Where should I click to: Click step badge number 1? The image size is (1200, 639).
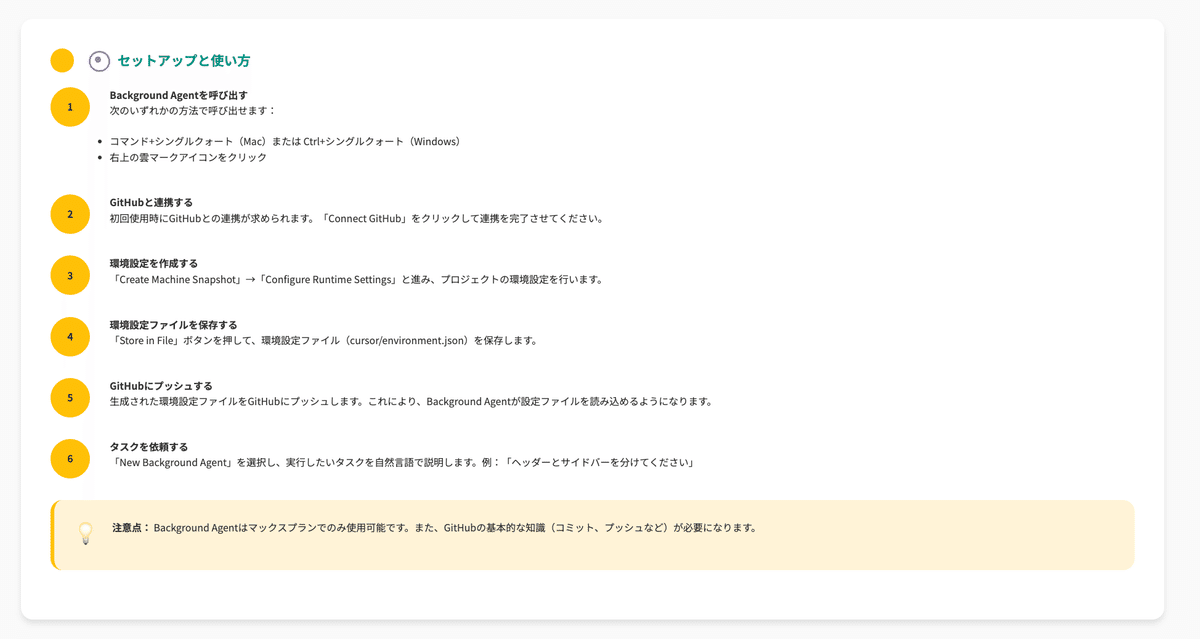point(69,106)
